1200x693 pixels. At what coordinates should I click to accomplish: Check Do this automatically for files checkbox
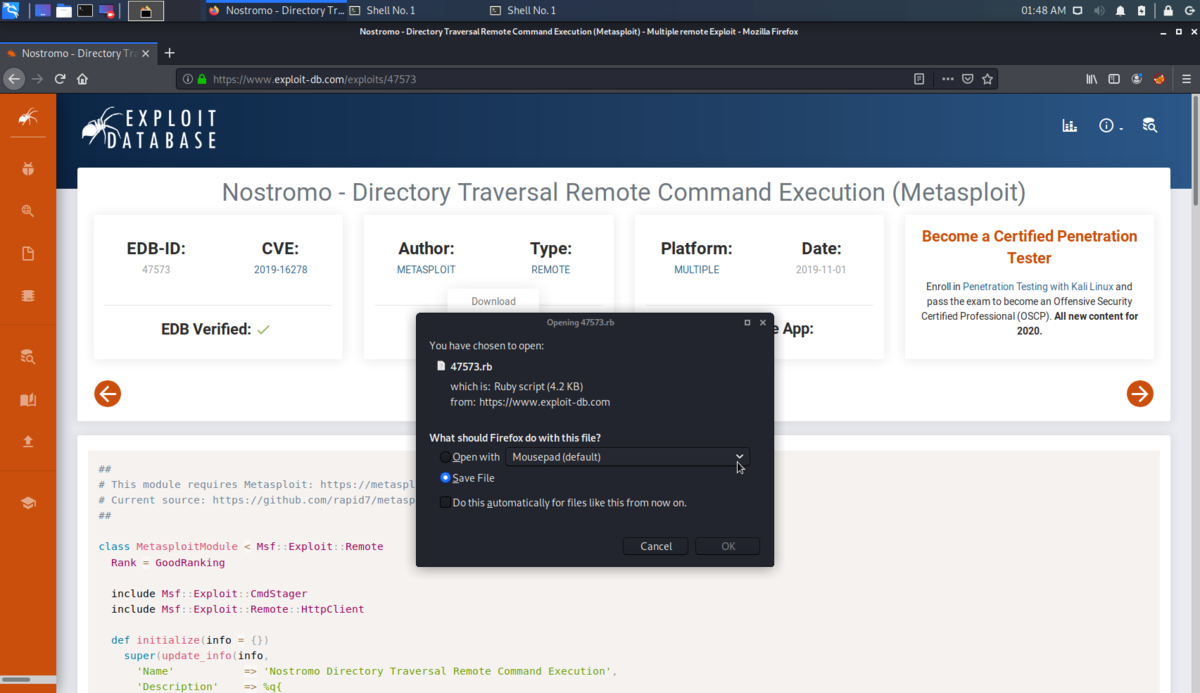[x=445, y=503]
